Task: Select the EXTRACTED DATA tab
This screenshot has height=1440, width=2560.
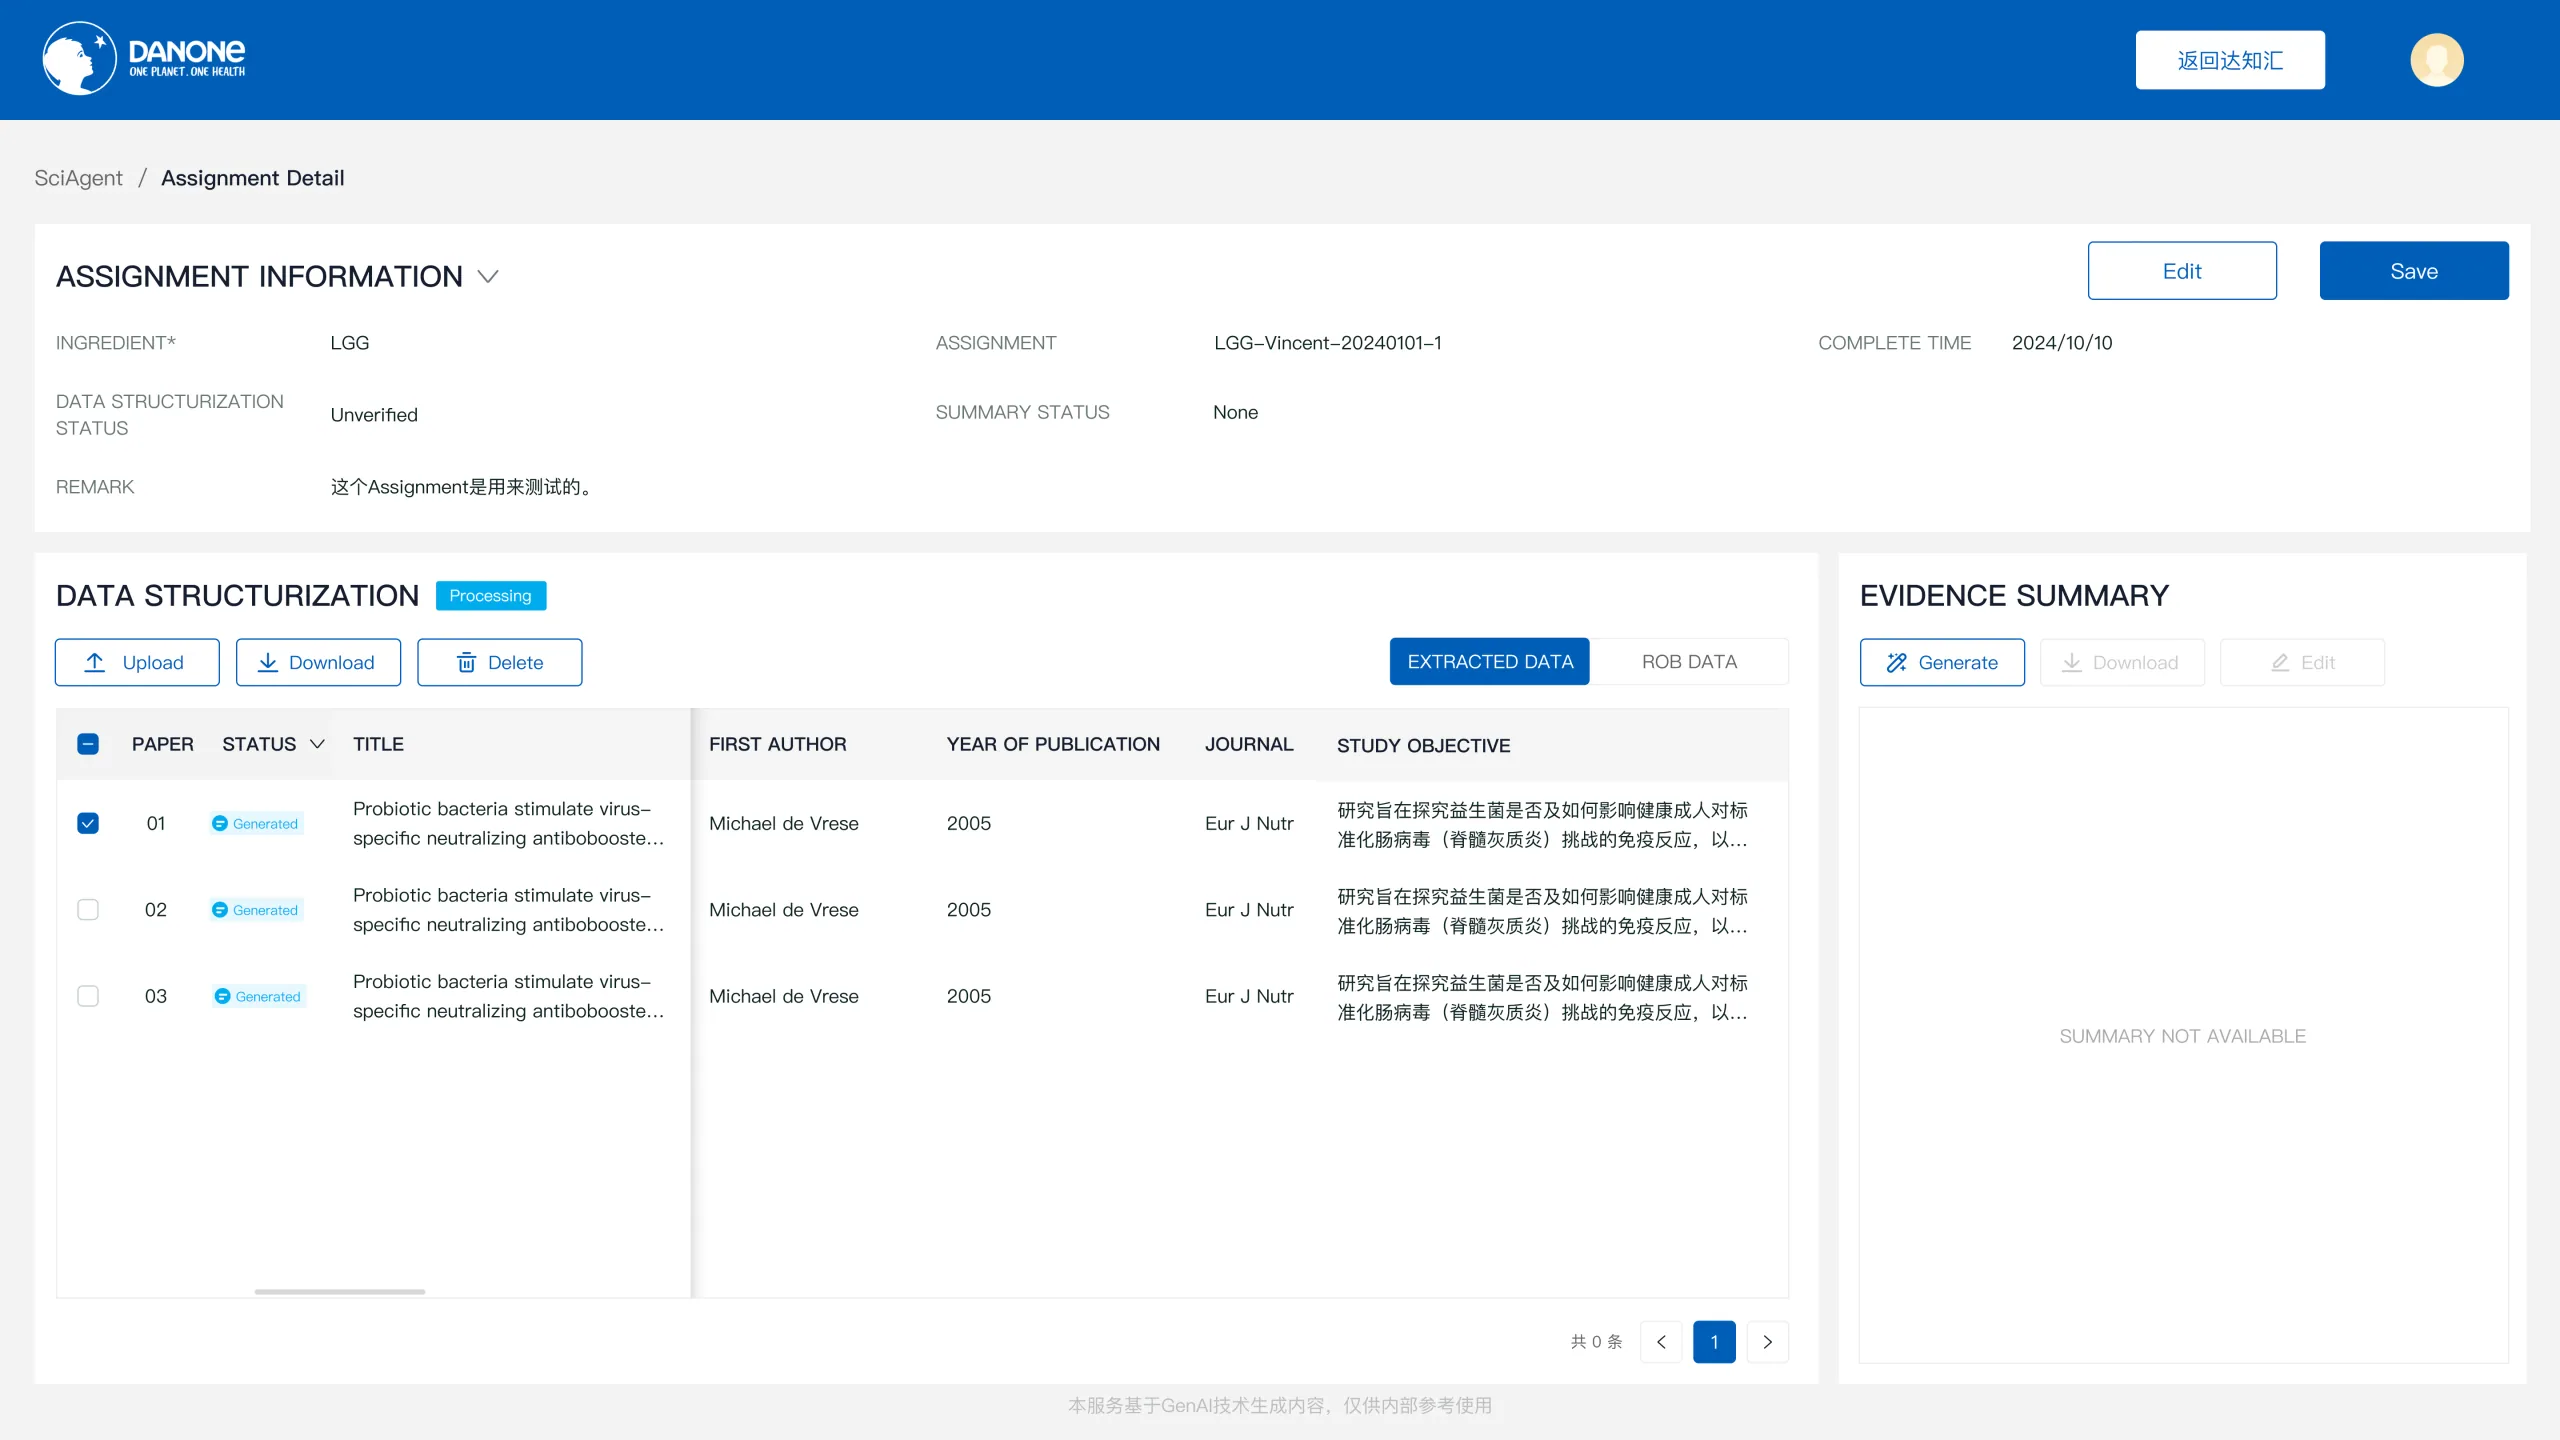Action: (1490, 661)
